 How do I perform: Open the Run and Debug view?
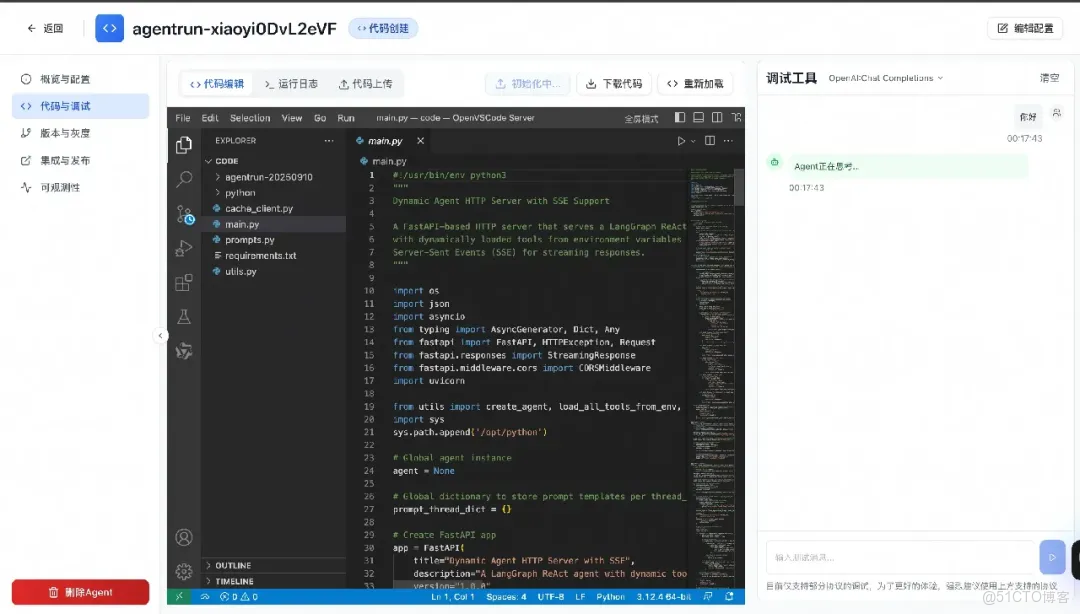click(183, 248)
